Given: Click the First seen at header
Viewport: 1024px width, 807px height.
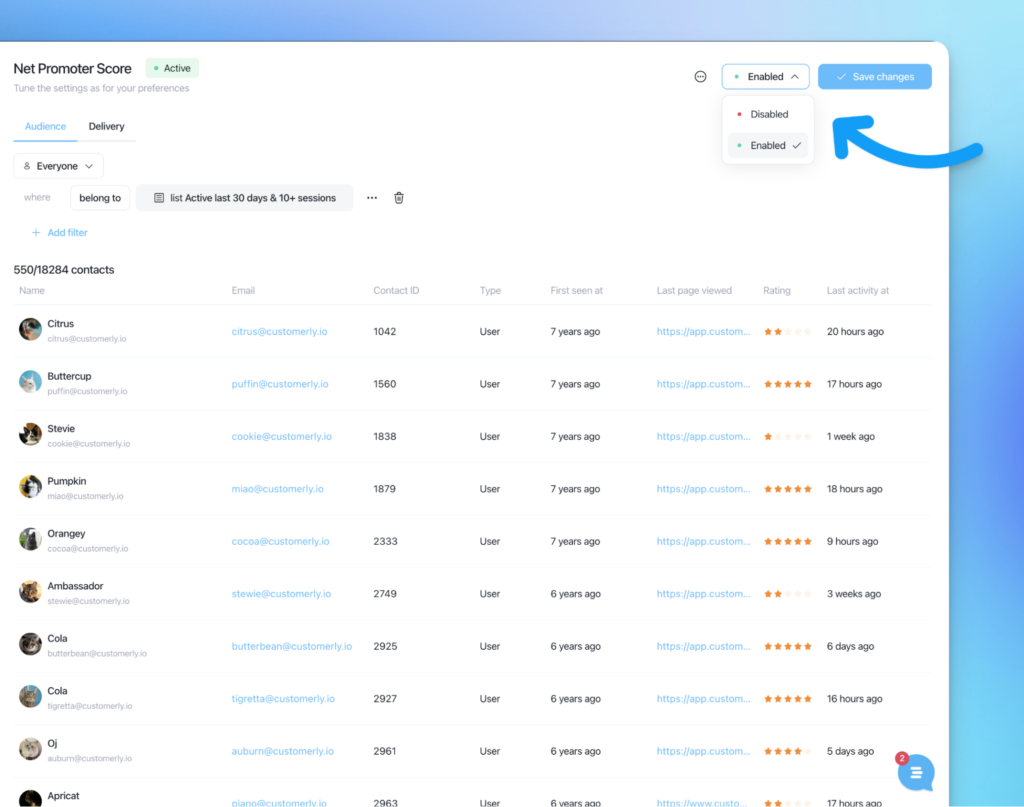Looking at the screenshot, I should pyautogui.click(x=576, y=291).
